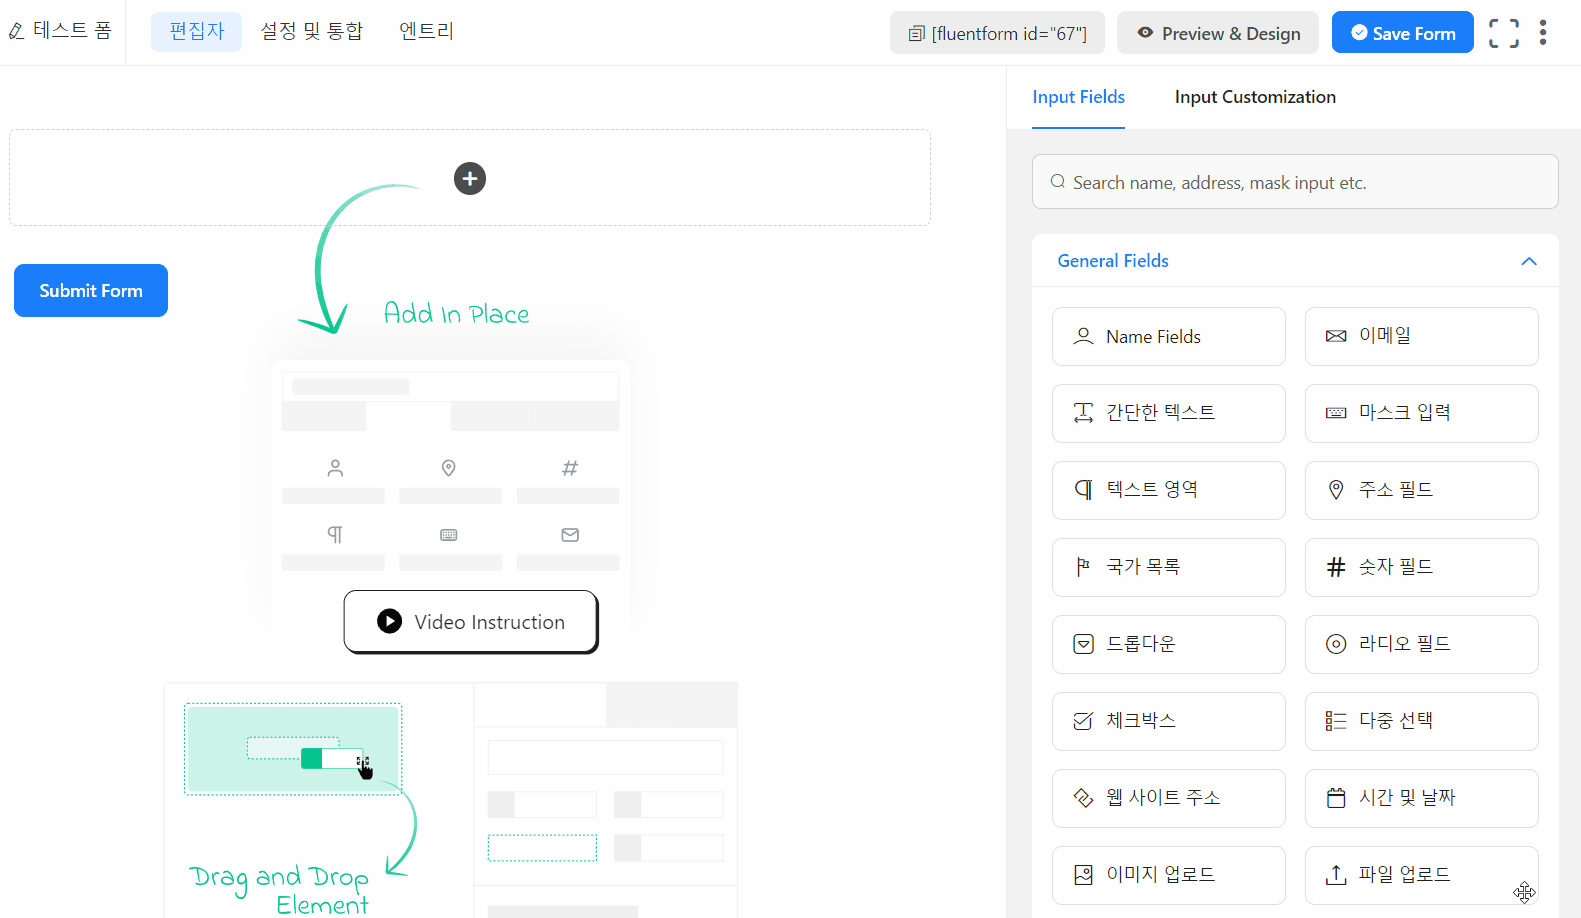
Task: Select the Input Fields tab
Action: pyautogui.click(x=1078, y=97)
